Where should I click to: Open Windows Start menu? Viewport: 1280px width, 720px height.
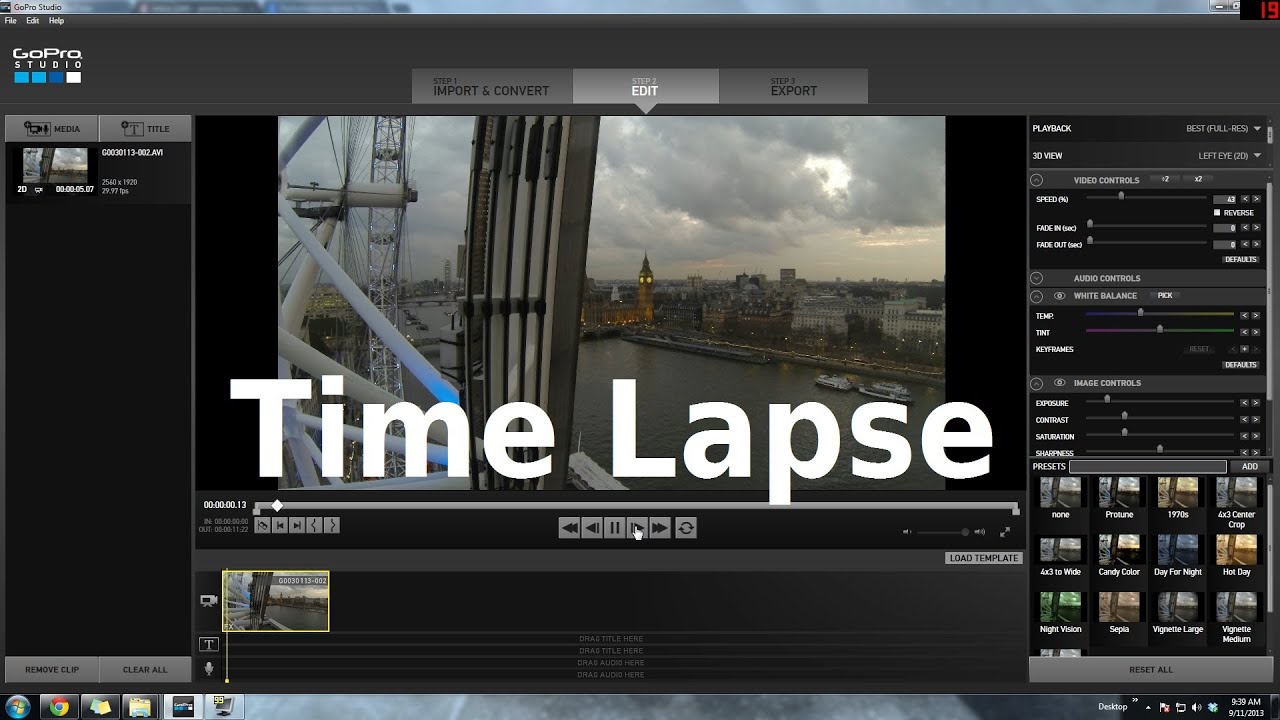tap(17, 707)
